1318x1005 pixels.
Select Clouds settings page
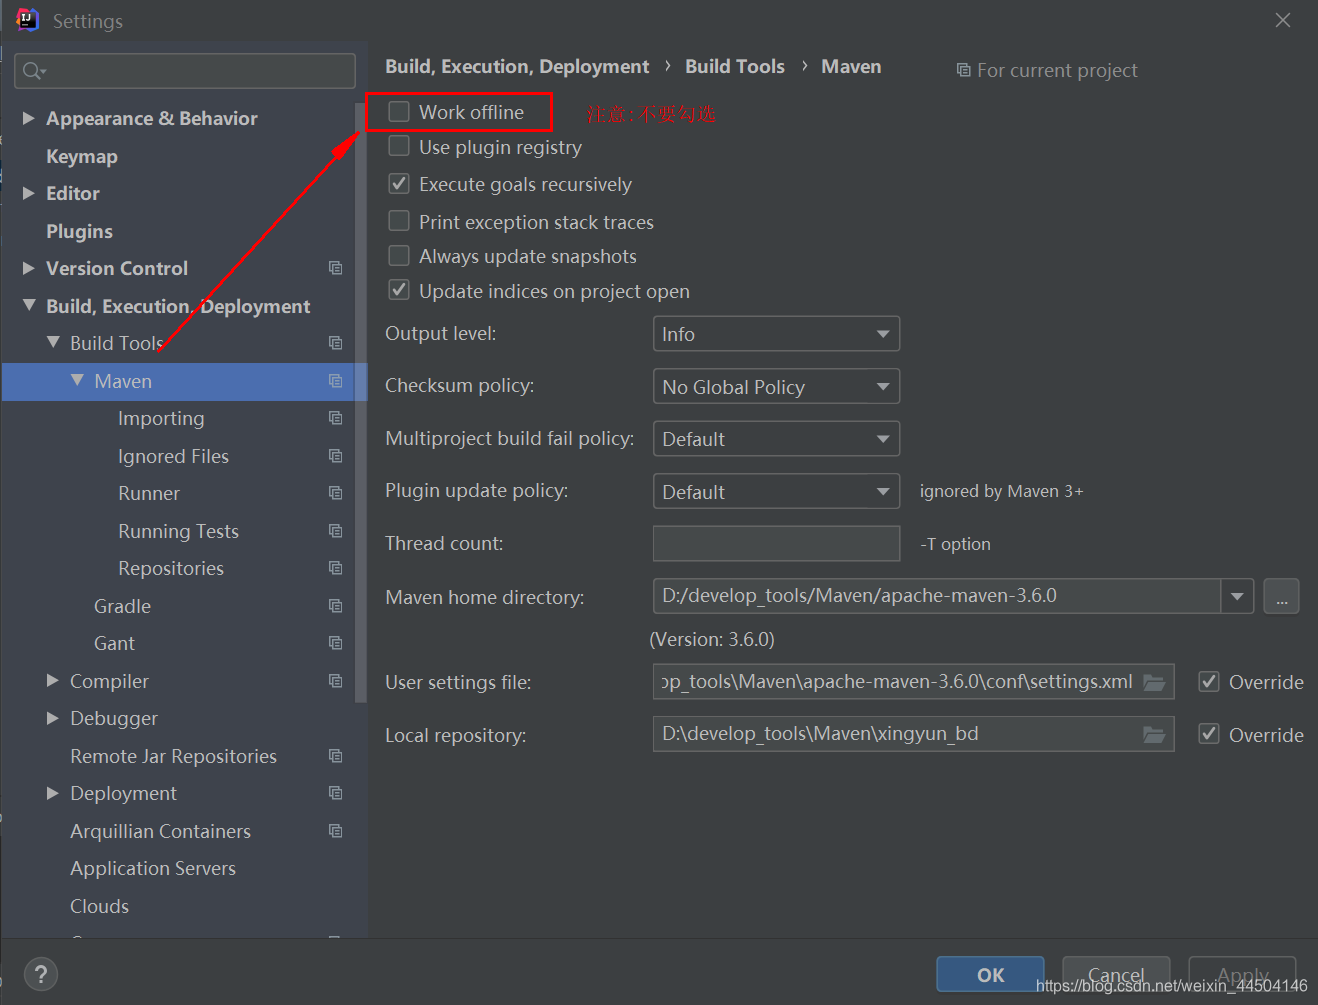99,906
